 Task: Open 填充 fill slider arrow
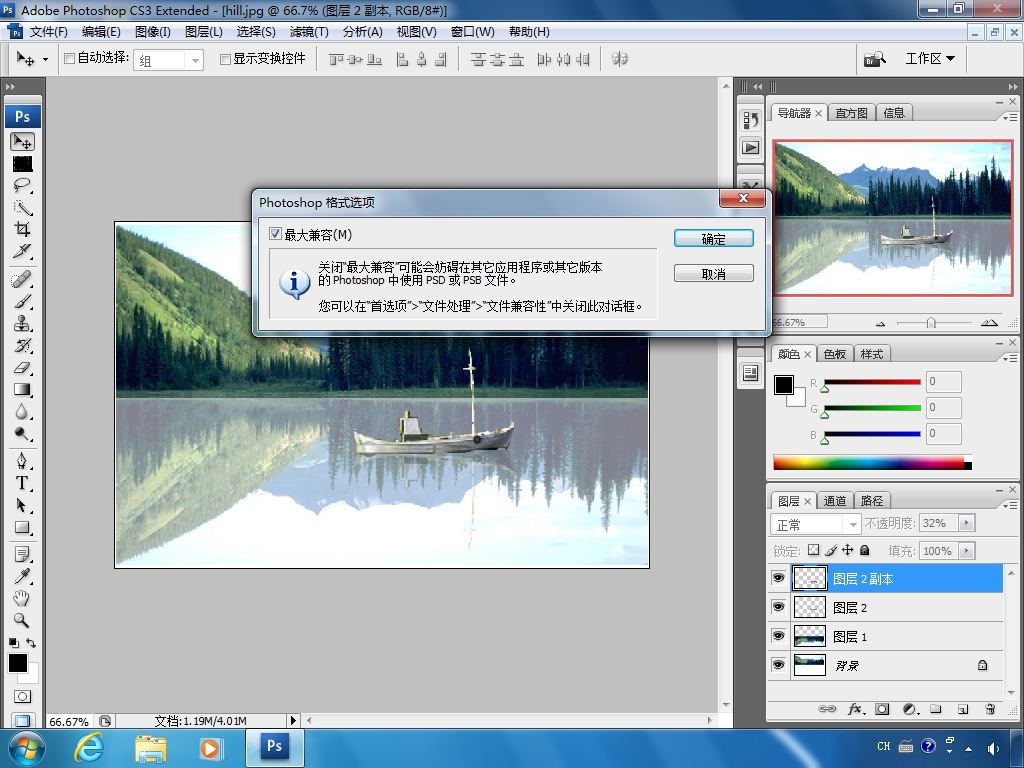(967, 551)
